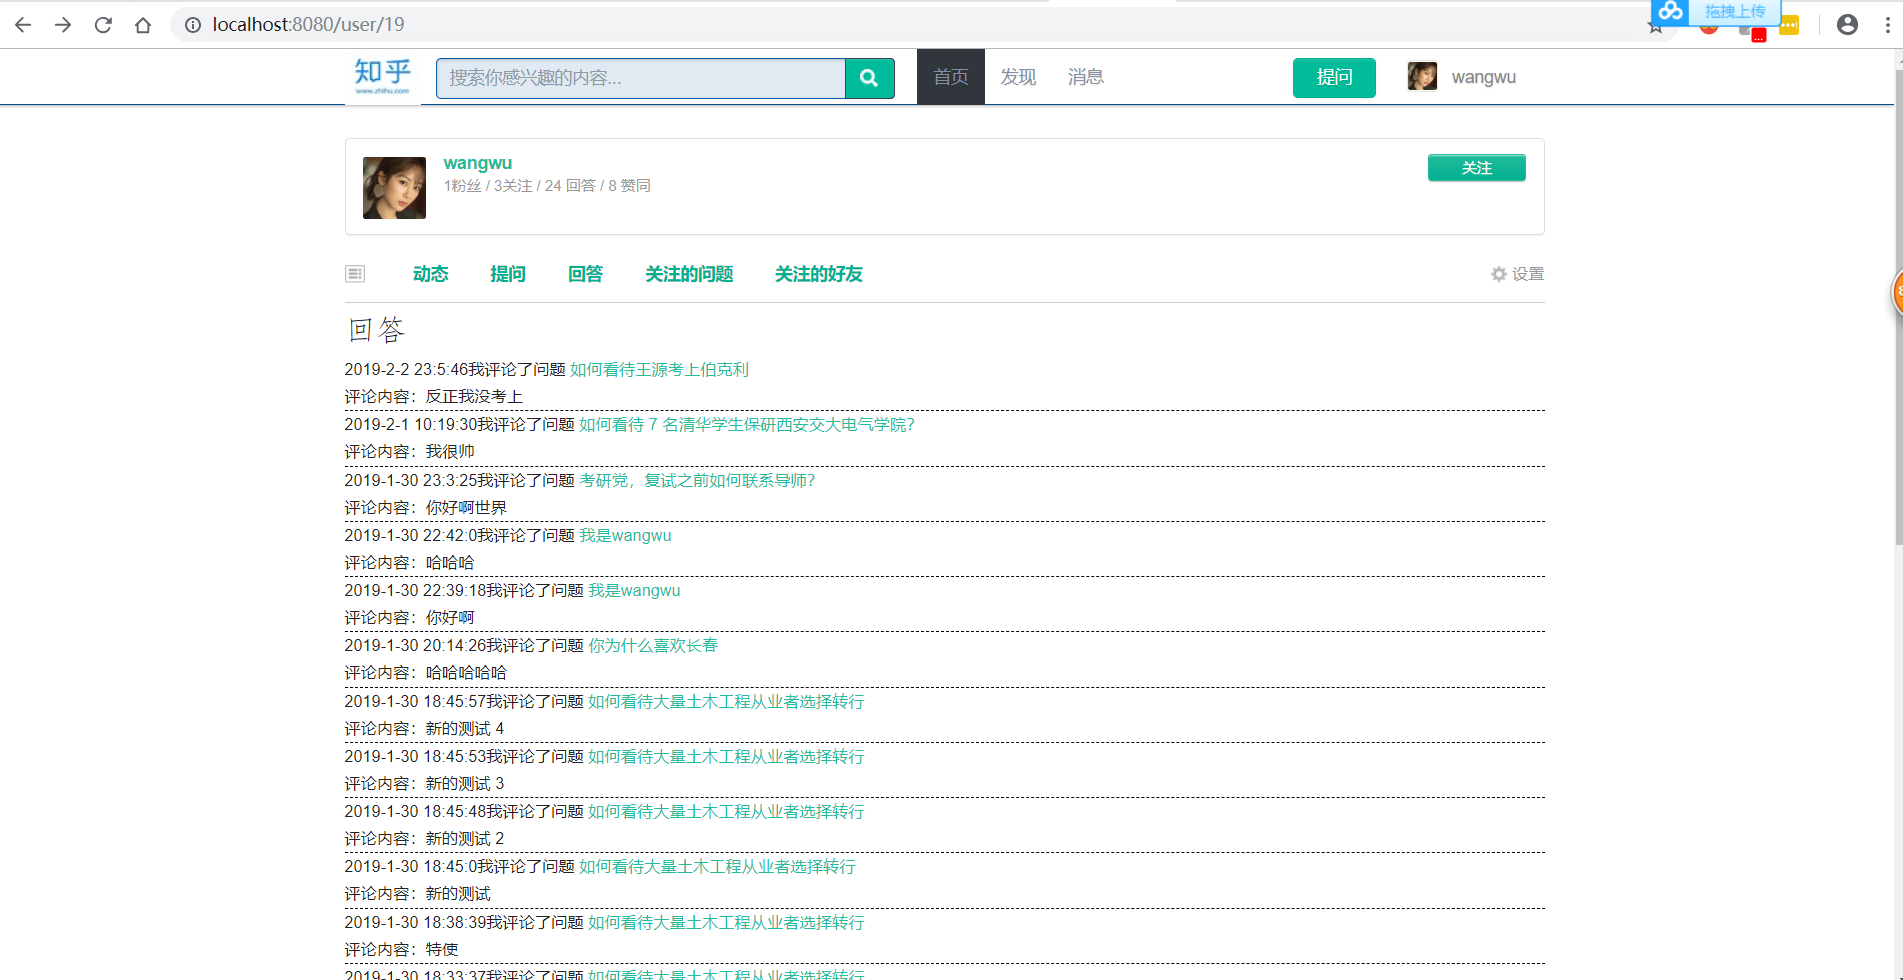Screen dimensions: 1903x980
Task: Open 土木工程 question link dated 18:38:39
Action: [726, 923]
